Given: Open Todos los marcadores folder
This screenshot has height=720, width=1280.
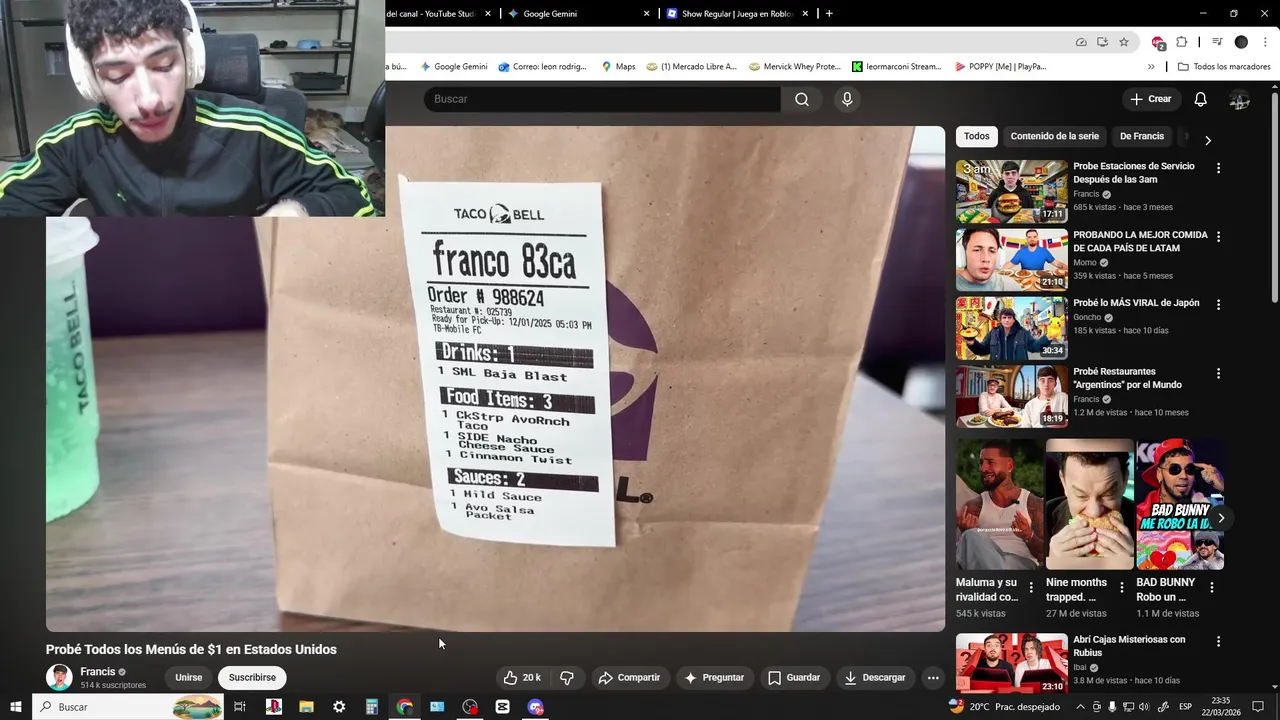Looking at the screenshot, I should pos(1224,67).
